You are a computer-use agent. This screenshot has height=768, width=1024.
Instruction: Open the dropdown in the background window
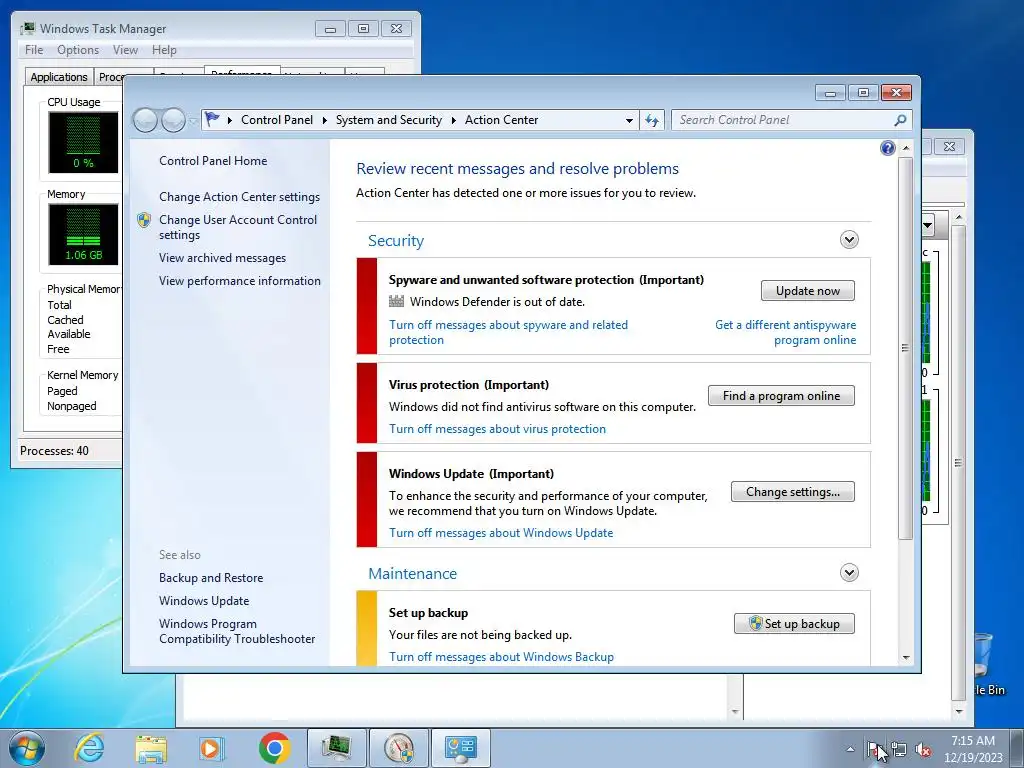(x=927, y=225)
